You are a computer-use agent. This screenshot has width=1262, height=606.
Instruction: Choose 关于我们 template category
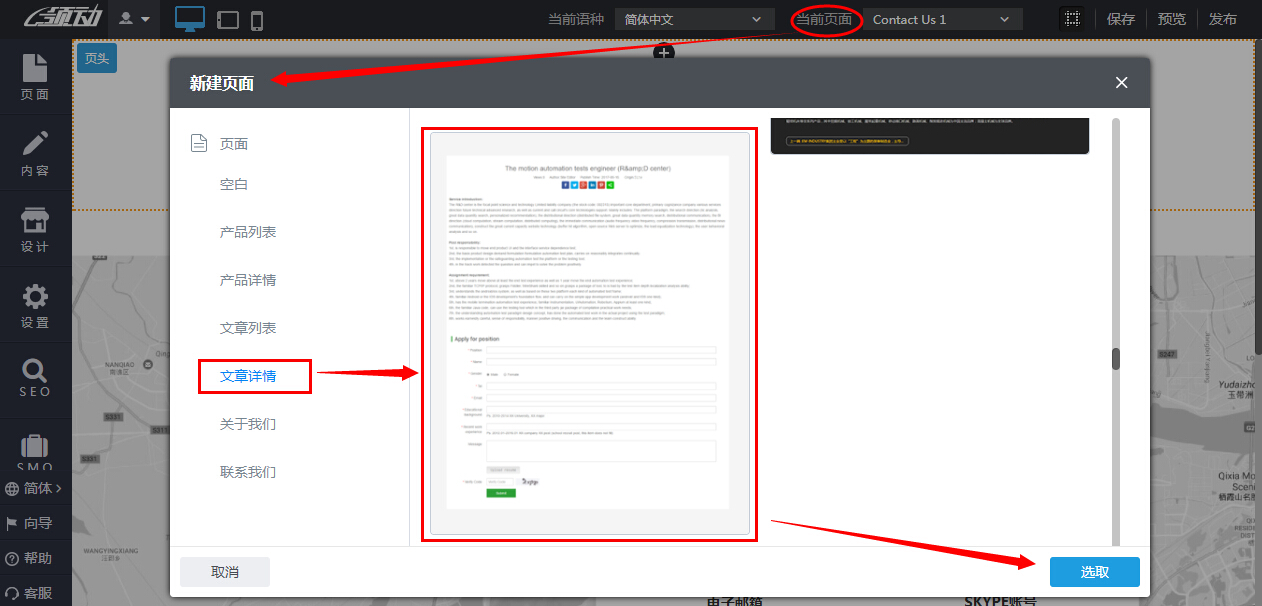tap(248, 424)
